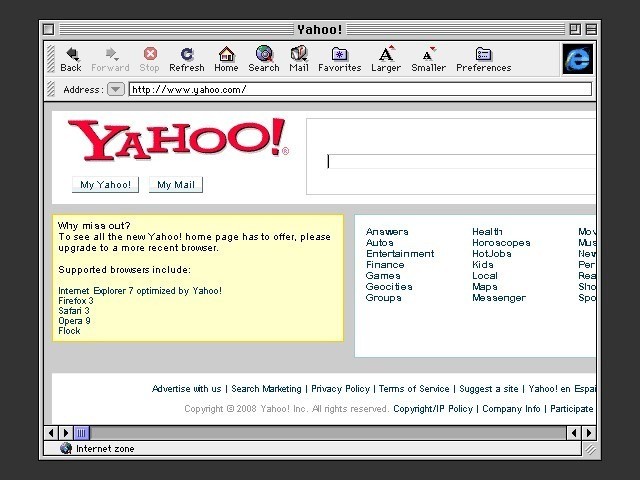Click the window resize grip corner
The width and height of the screenshot is (640, 480).
590,449
